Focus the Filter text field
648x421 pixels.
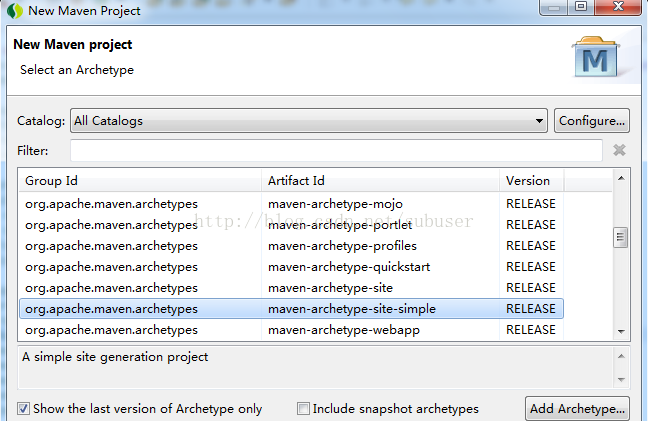click(x=336, y=150)
